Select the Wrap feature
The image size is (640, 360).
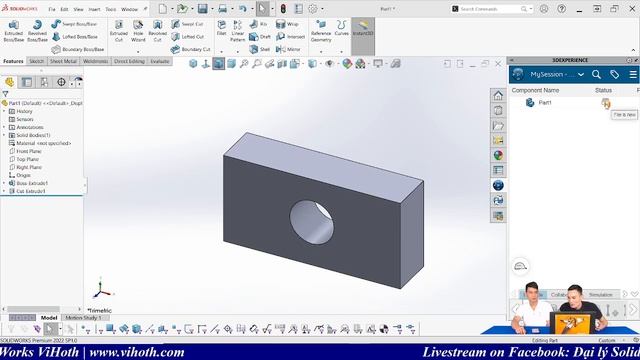(x=287, y=24)
